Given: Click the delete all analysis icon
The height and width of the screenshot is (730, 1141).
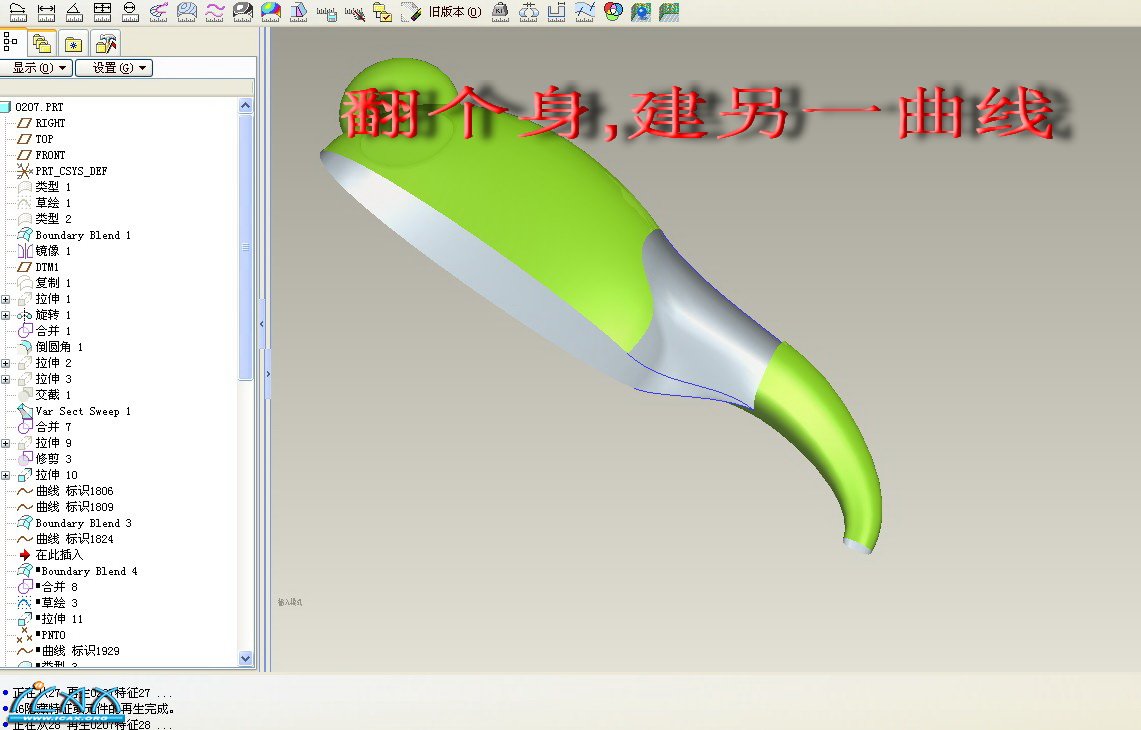Looking at the screenshot, I should click(x=410, y=12).
